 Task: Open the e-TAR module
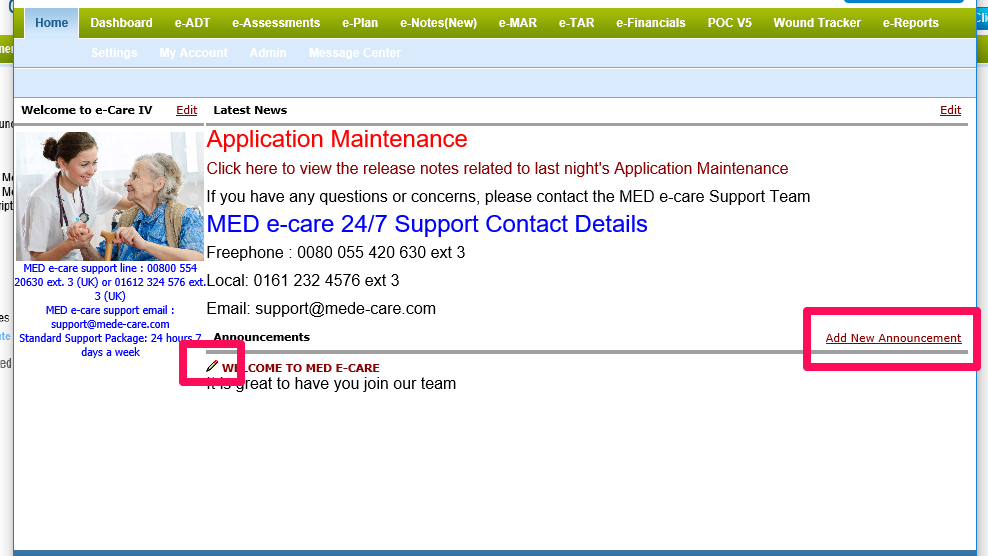click(576, 23)
